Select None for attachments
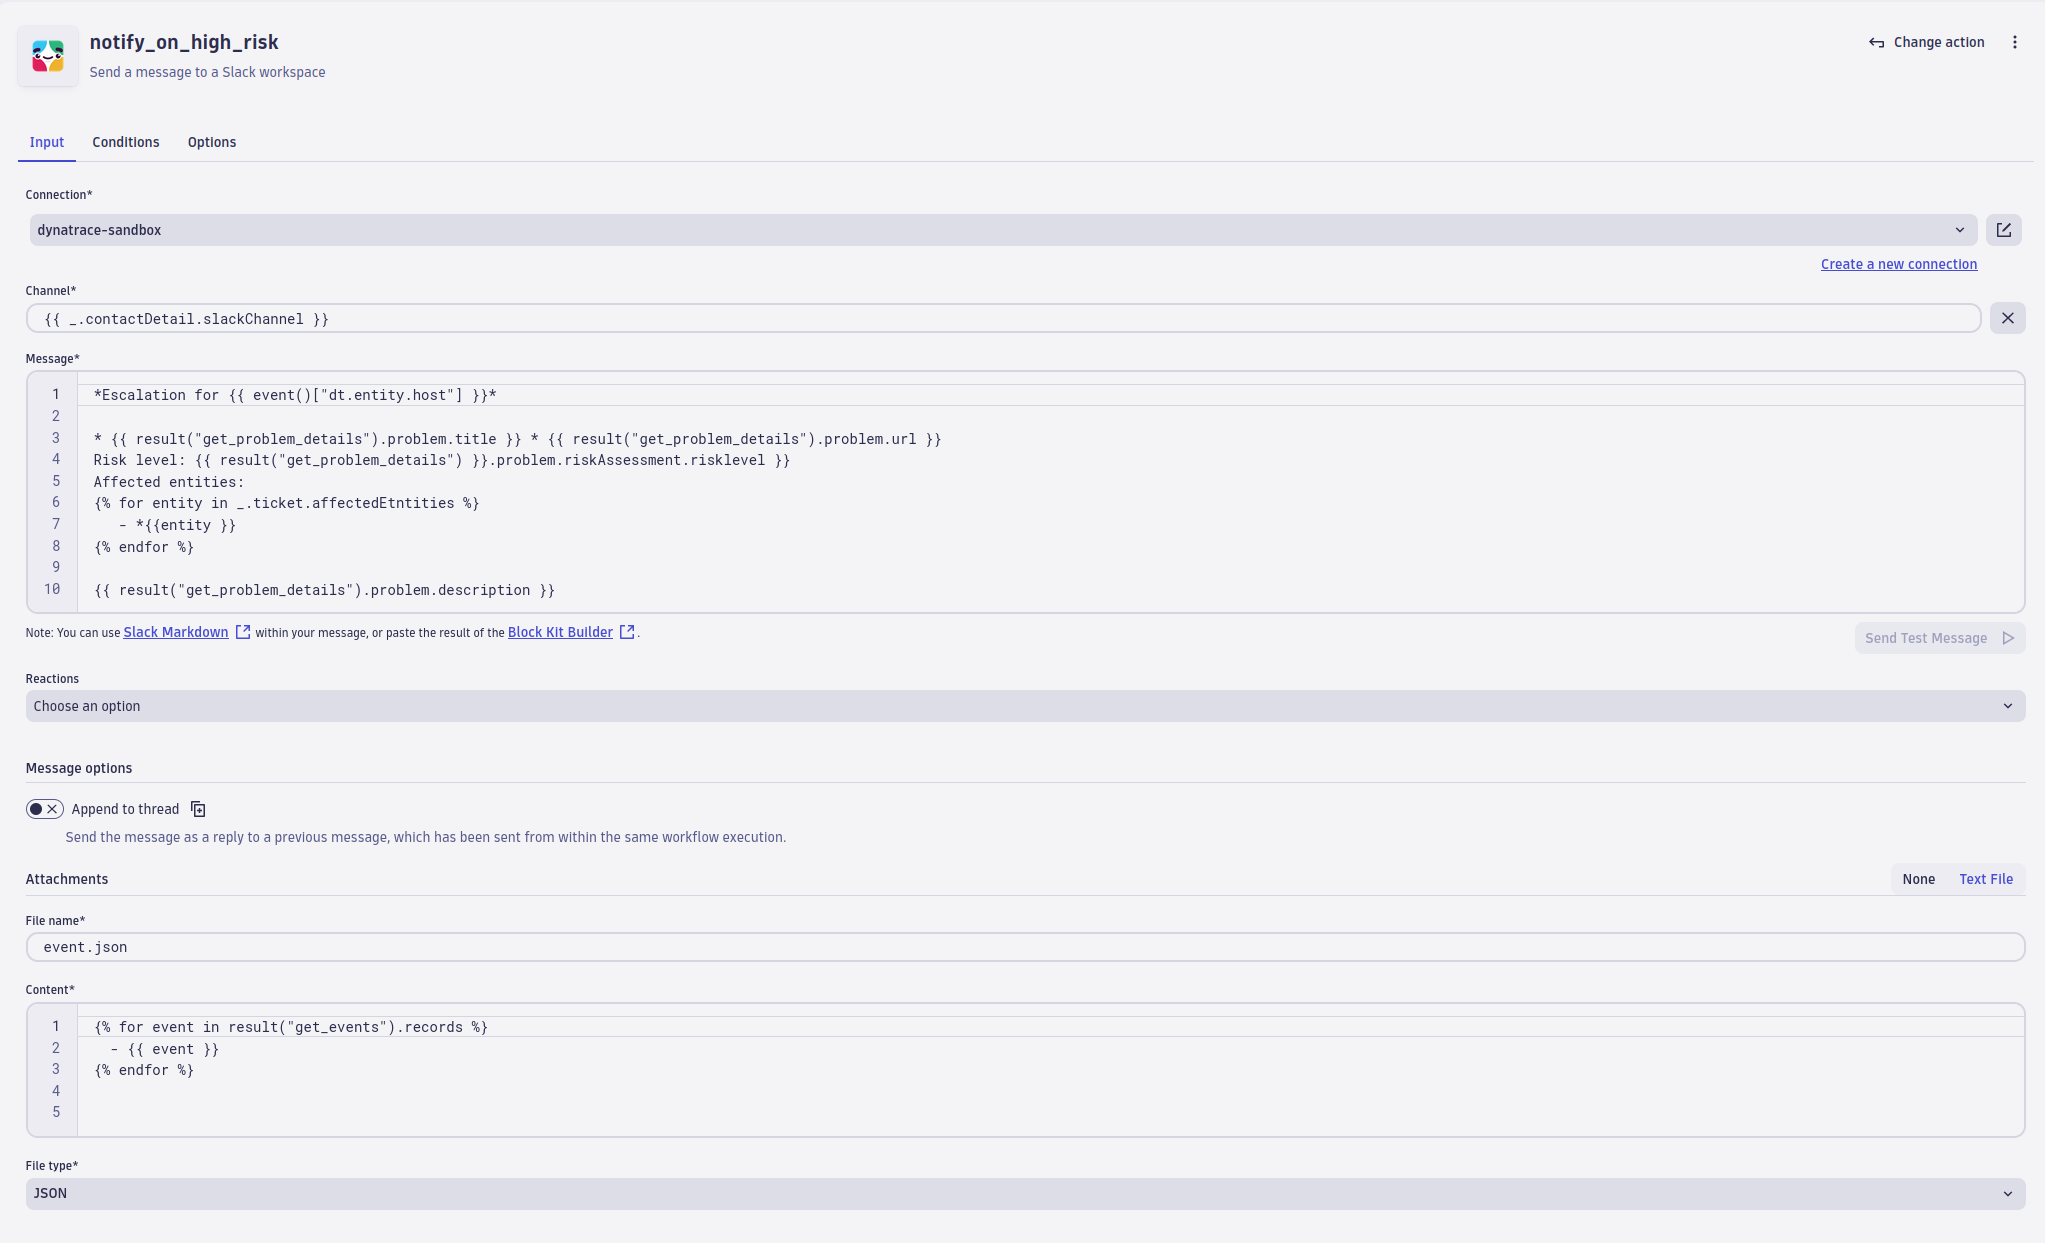The image size is (2045, 1243). pos(1918,879)
